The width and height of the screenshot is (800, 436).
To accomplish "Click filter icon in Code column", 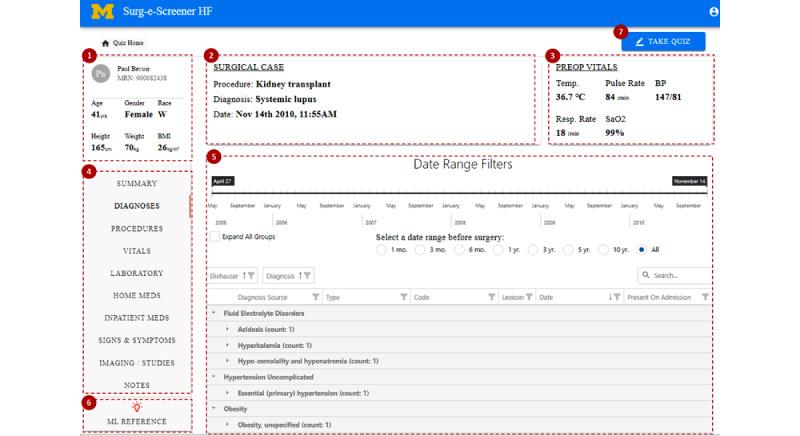I will 492,297.
